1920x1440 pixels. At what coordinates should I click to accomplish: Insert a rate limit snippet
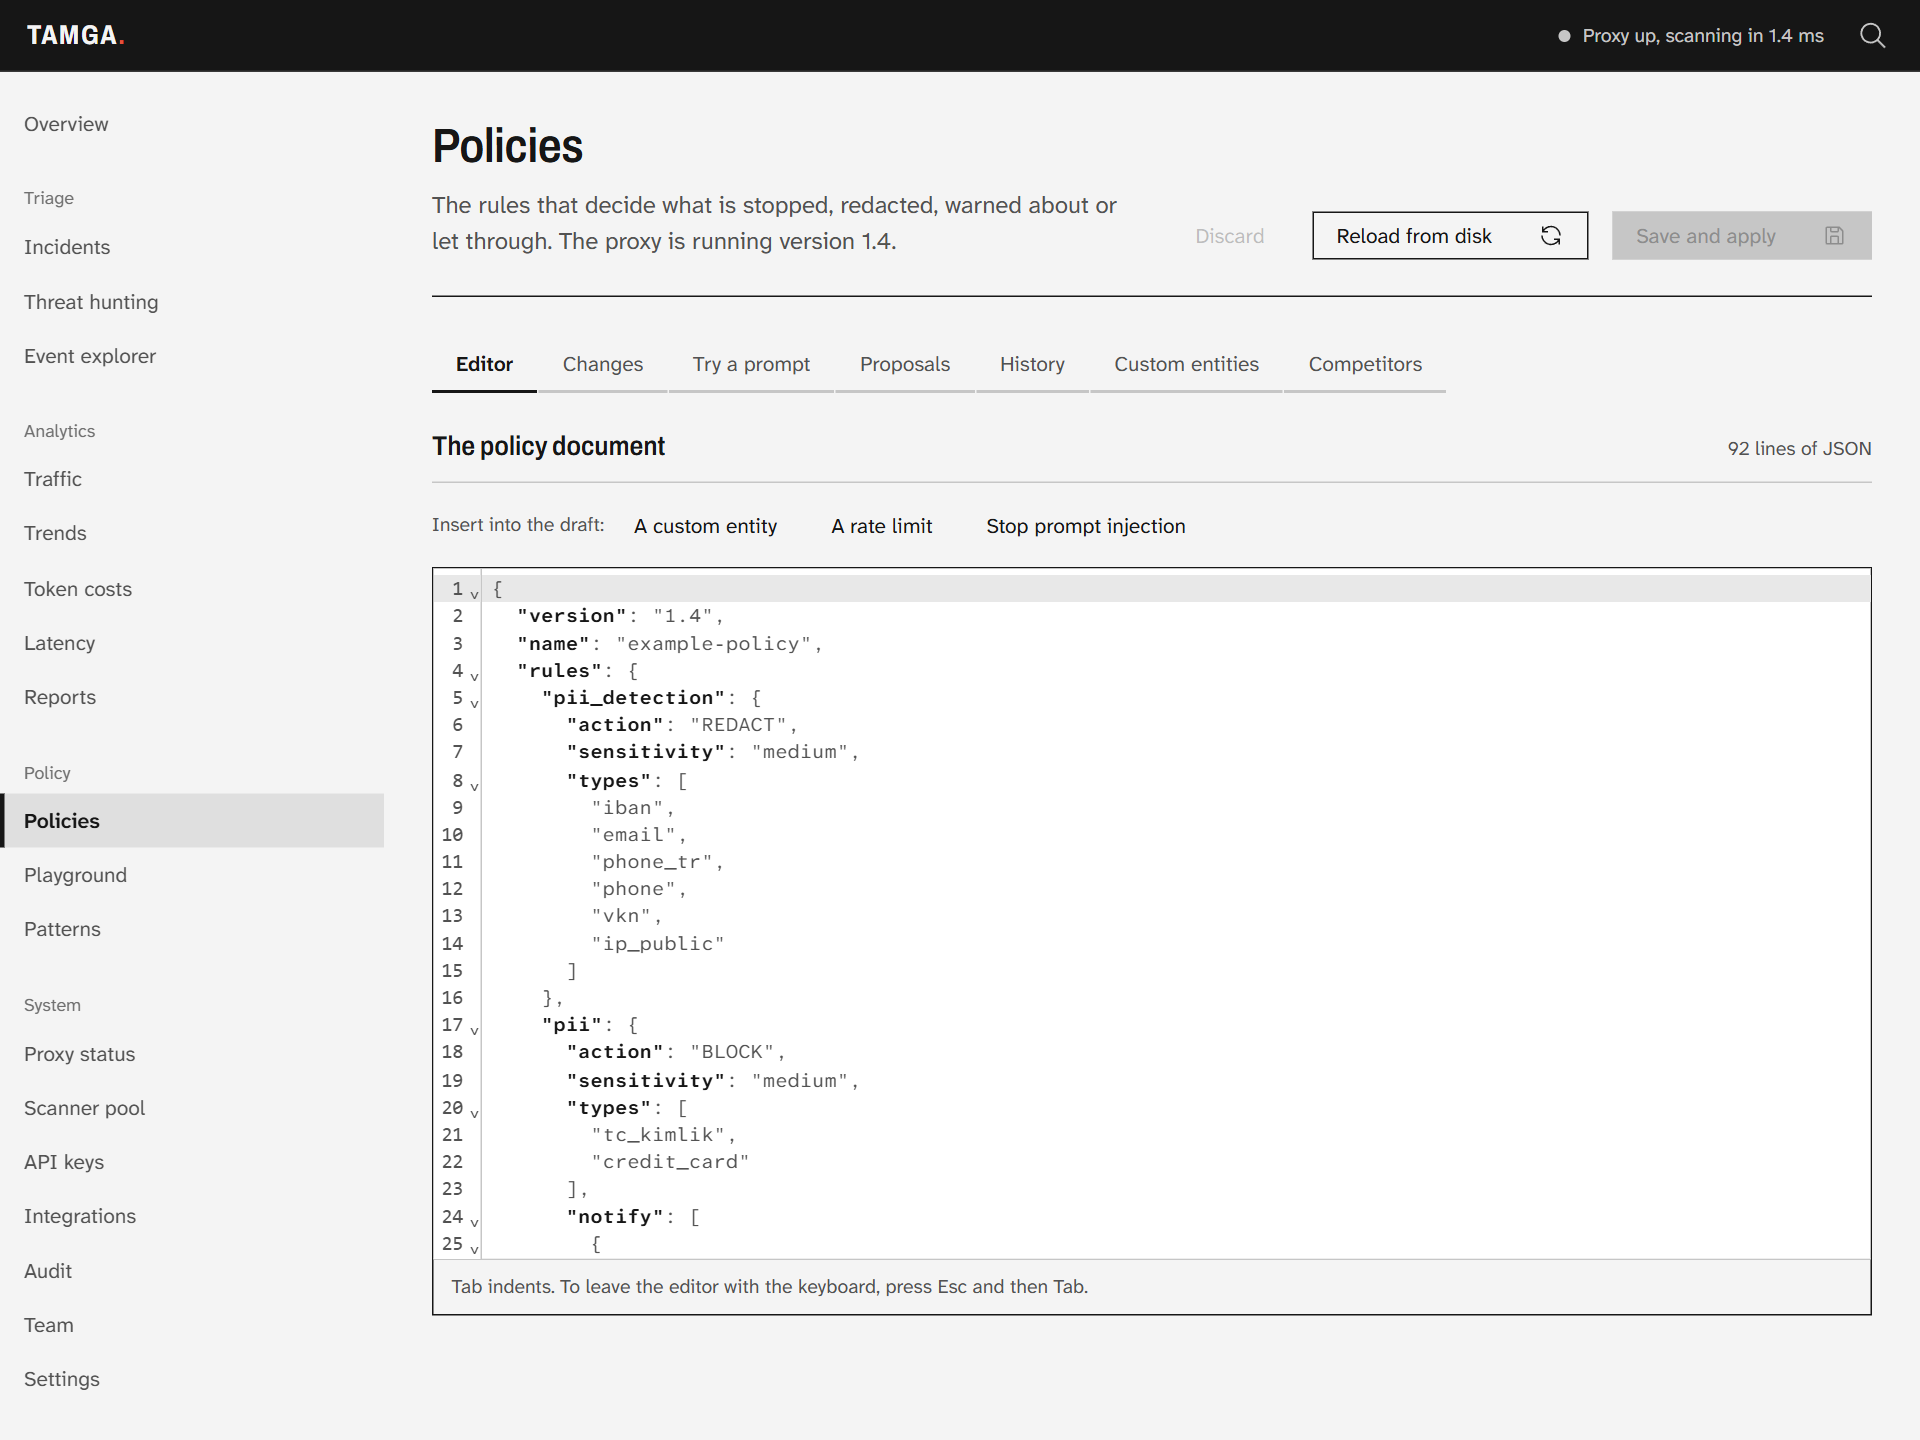(881, 526)
